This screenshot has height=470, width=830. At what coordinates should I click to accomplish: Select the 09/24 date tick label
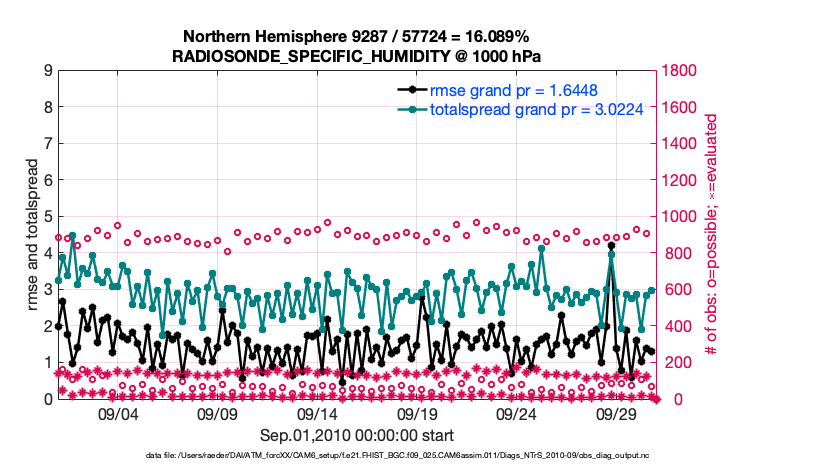pyautogui.click(x=517, y=414)
